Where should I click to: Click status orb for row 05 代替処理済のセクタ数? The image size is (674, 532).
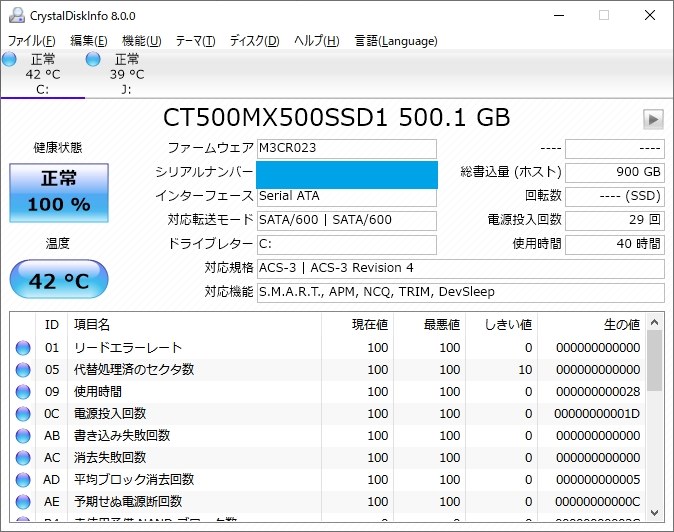point(23,370)
